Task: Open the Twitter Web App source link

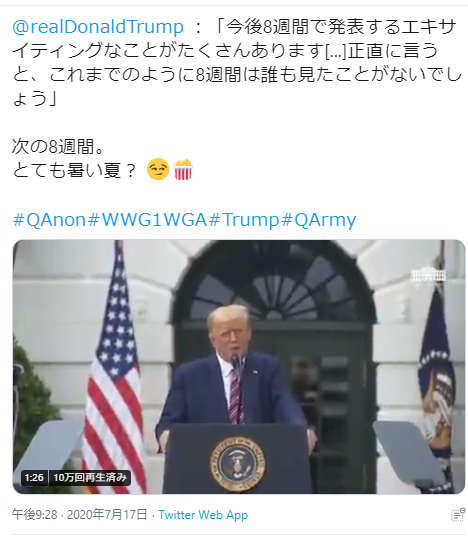Action: pos(203,515)
